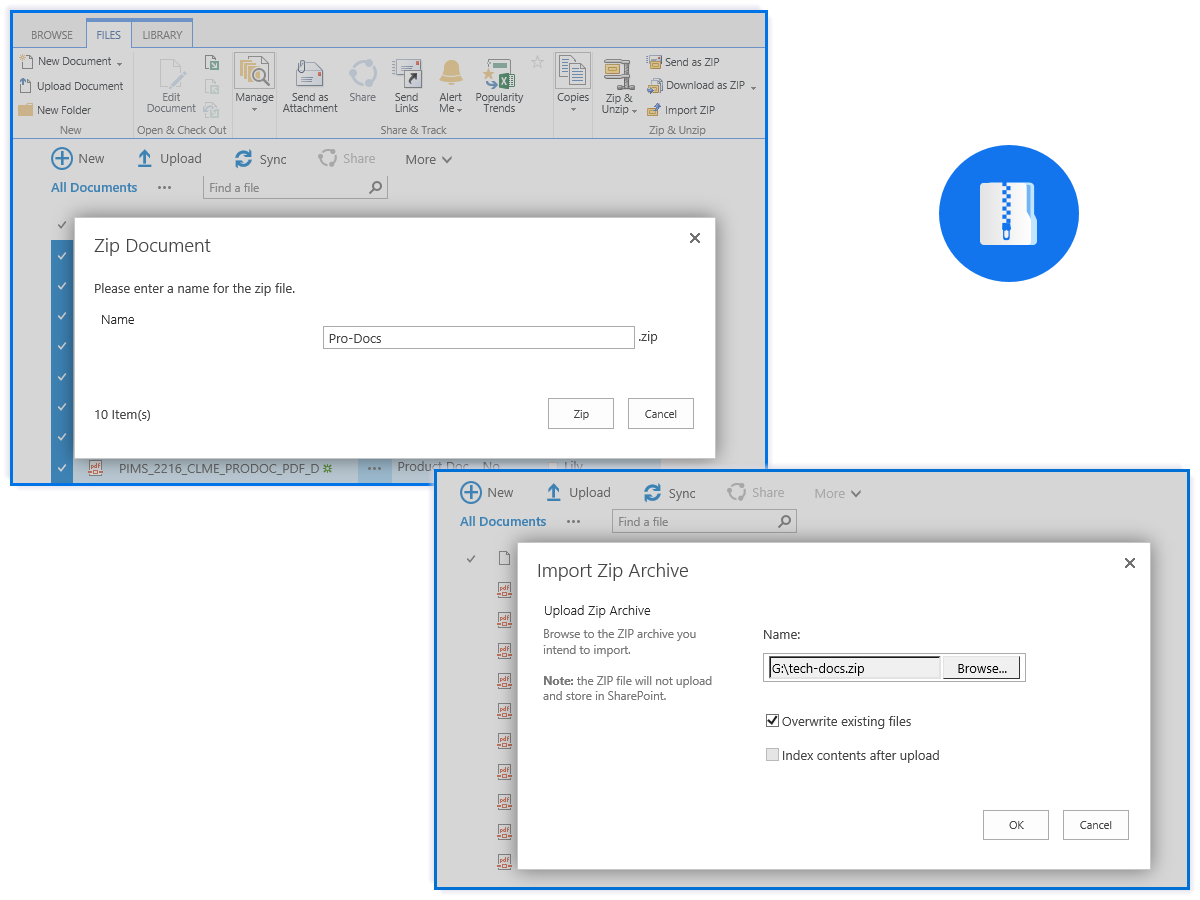Open the LIBRARY ribbon tab
Screen dimensions: 1200x900
[x=162, y=35]
